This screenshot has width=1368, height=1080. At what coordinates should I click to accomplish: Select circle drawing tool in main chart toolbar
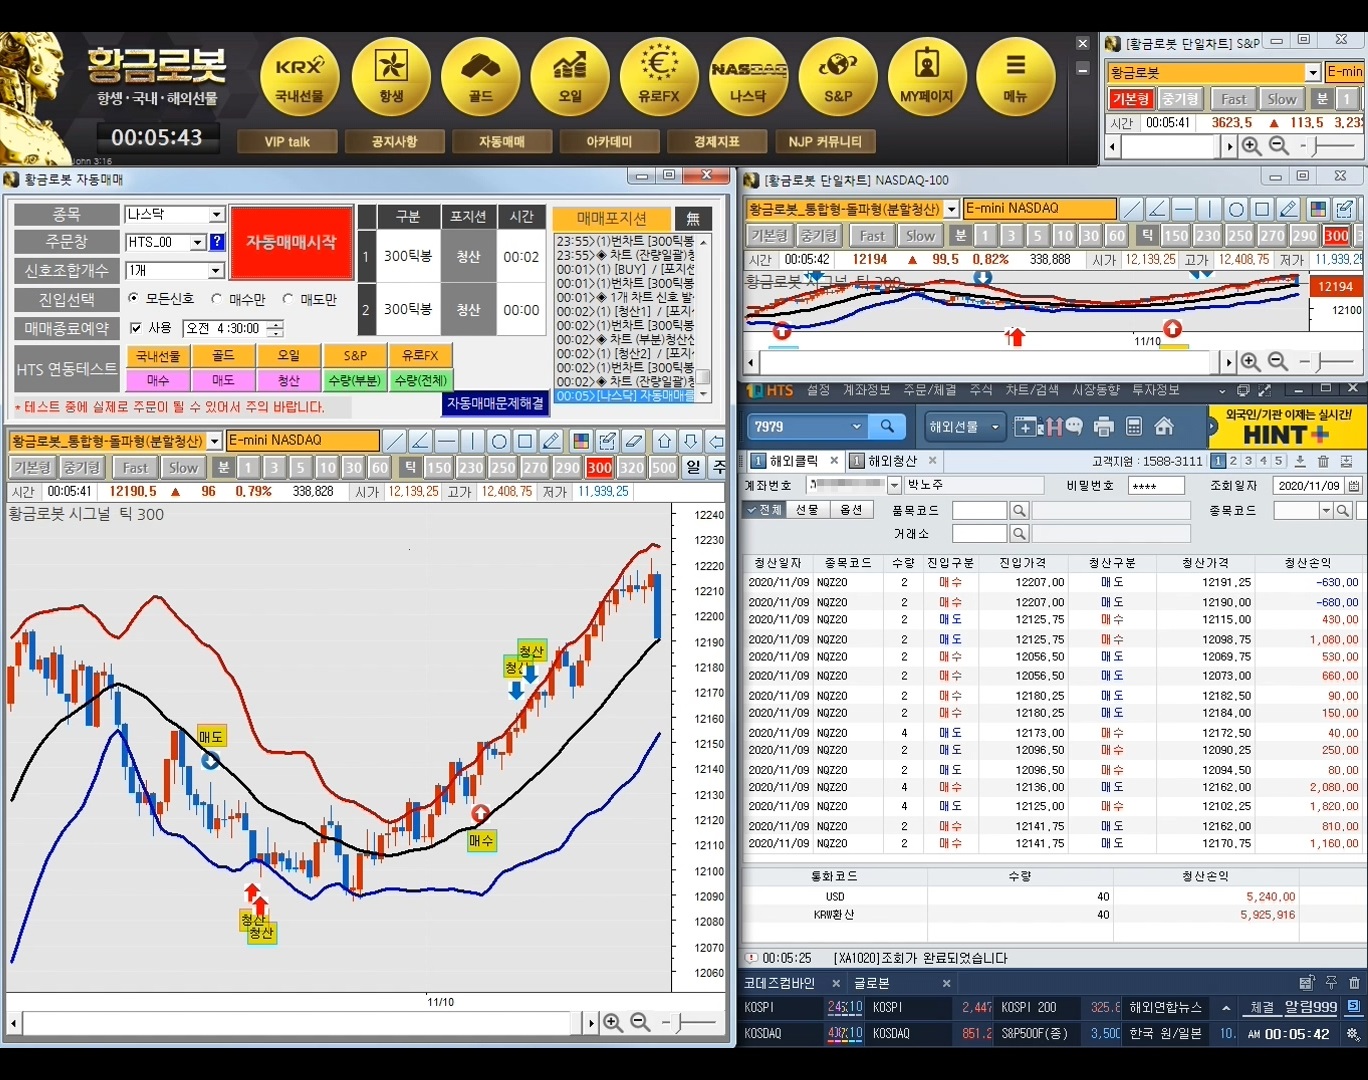click(x=499, y=441)
